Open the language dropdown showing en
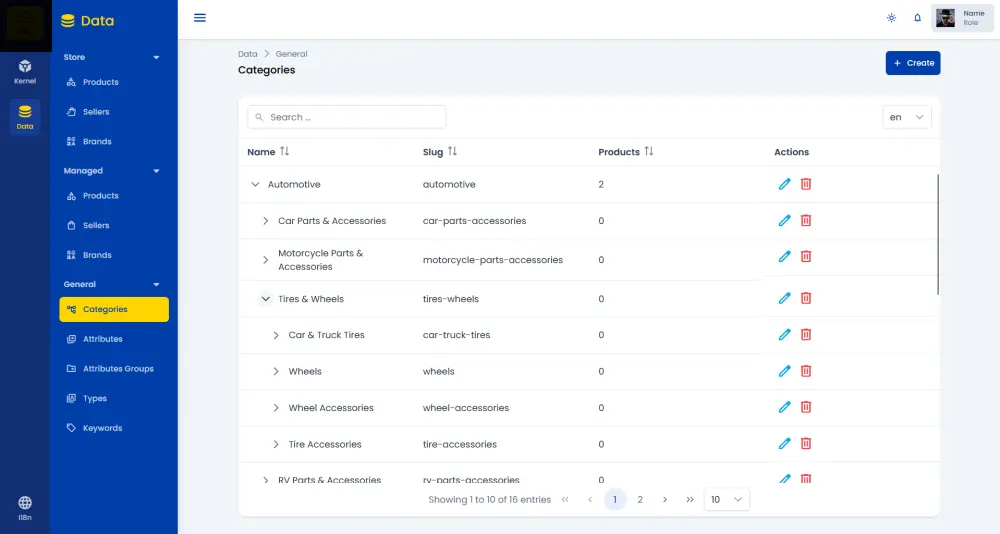 click(907, 117)
